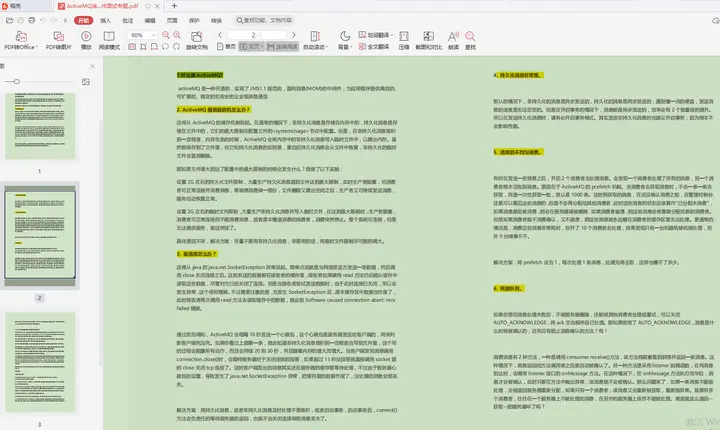
Task: Select page 3 thumbnail
Action: tap(40, 362)
